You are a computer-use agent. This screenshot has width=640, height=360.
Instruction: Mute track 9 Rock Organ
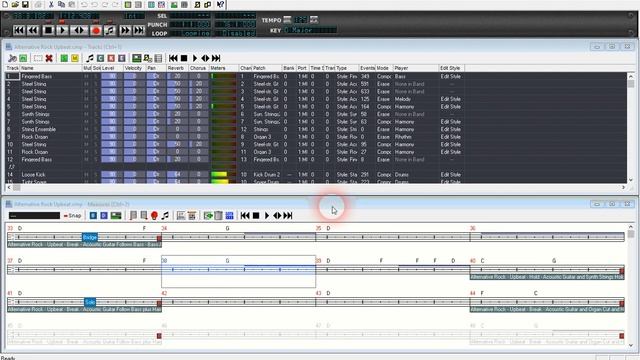[x=87, y=137]
